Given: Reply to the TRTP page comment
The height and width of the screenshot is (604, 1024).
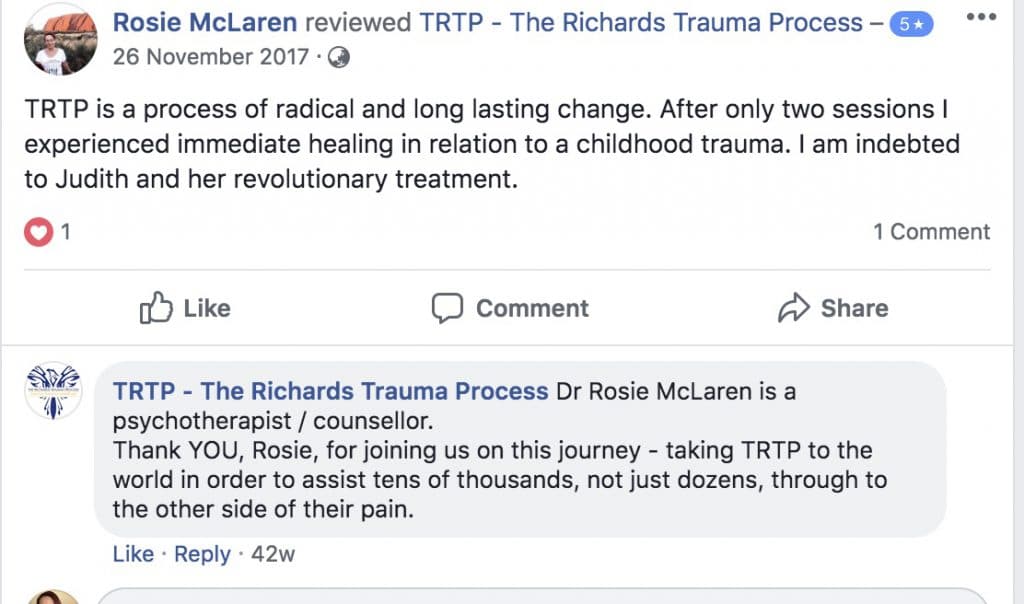Looking at the screenshot, I should click(202, 554).
